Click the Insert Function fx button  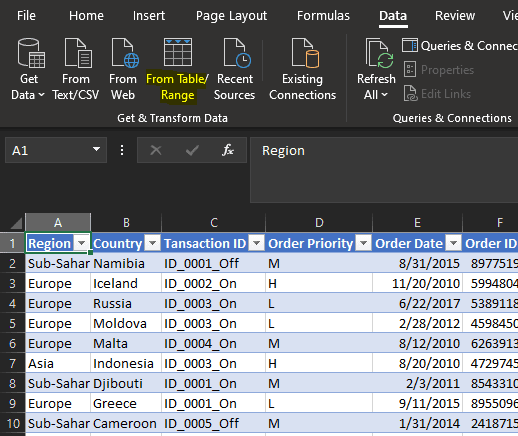tap(228, 150)
